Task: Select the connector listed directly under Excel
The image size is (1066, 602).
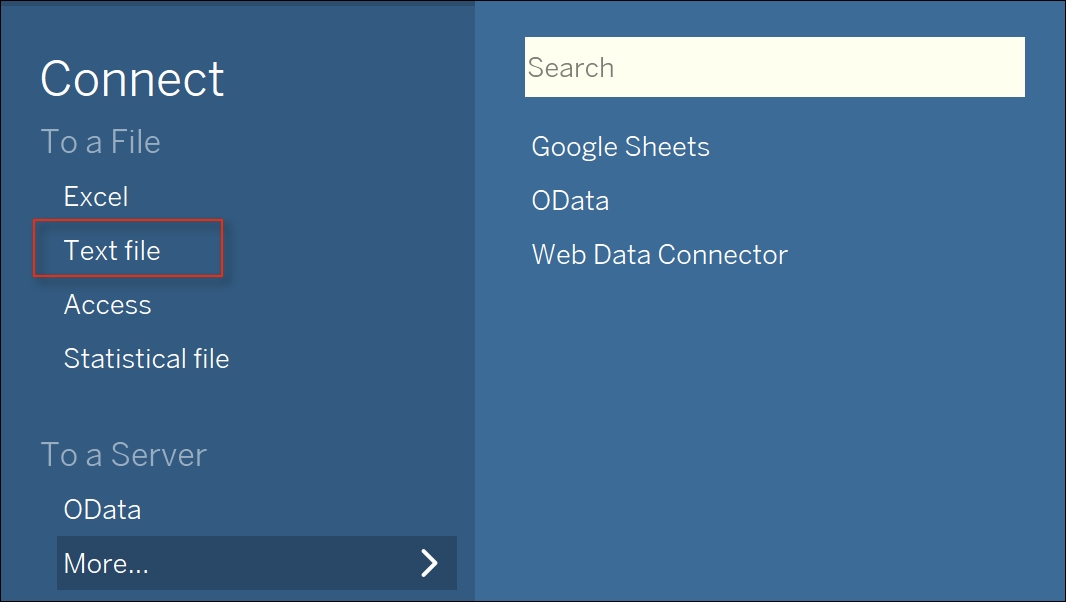Action: (111, 250)
